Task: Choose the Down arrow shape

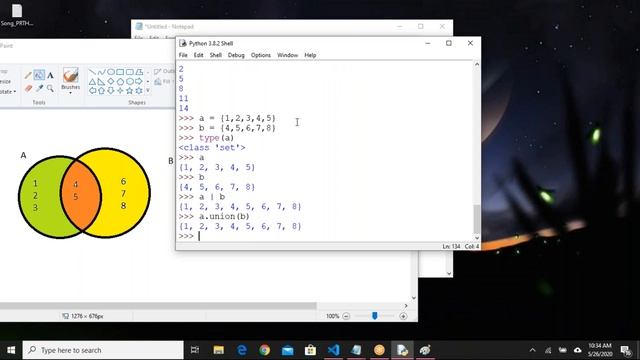Action: click(x=111, y=91)
